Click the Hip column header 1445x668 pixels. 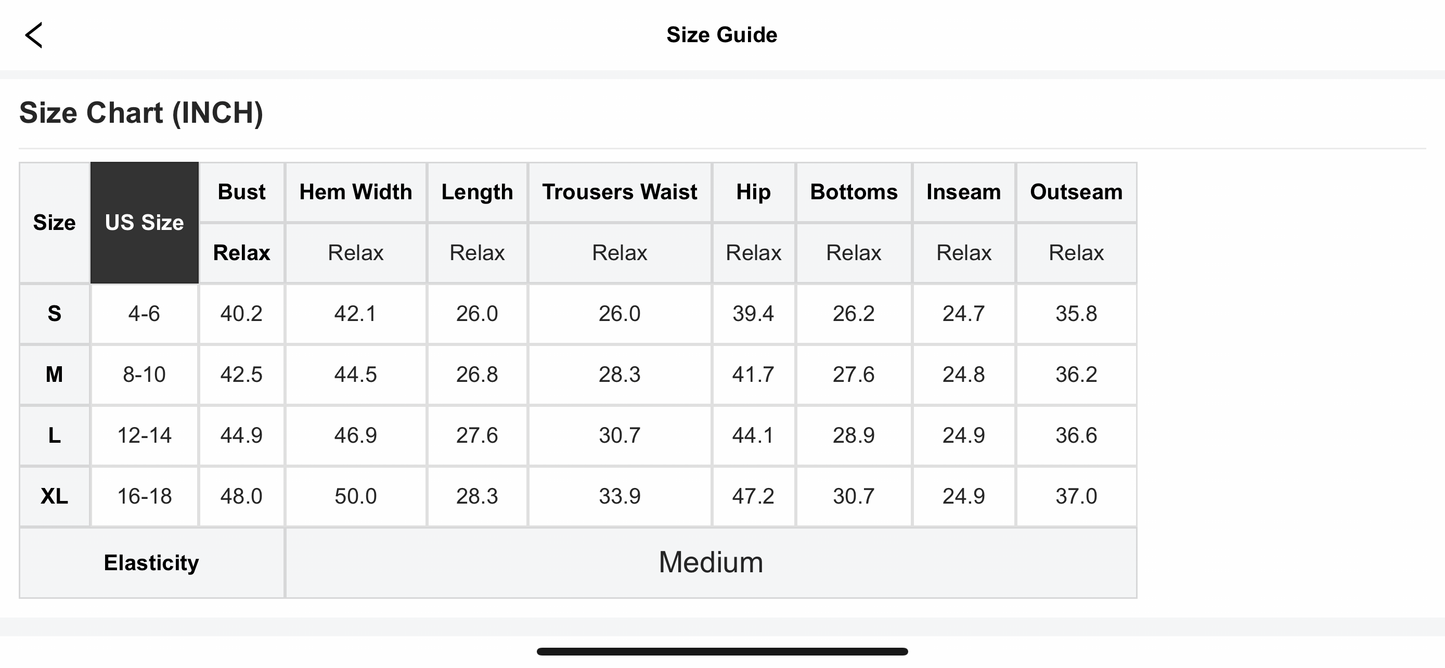pyautogui.click(x=753, y=192)
